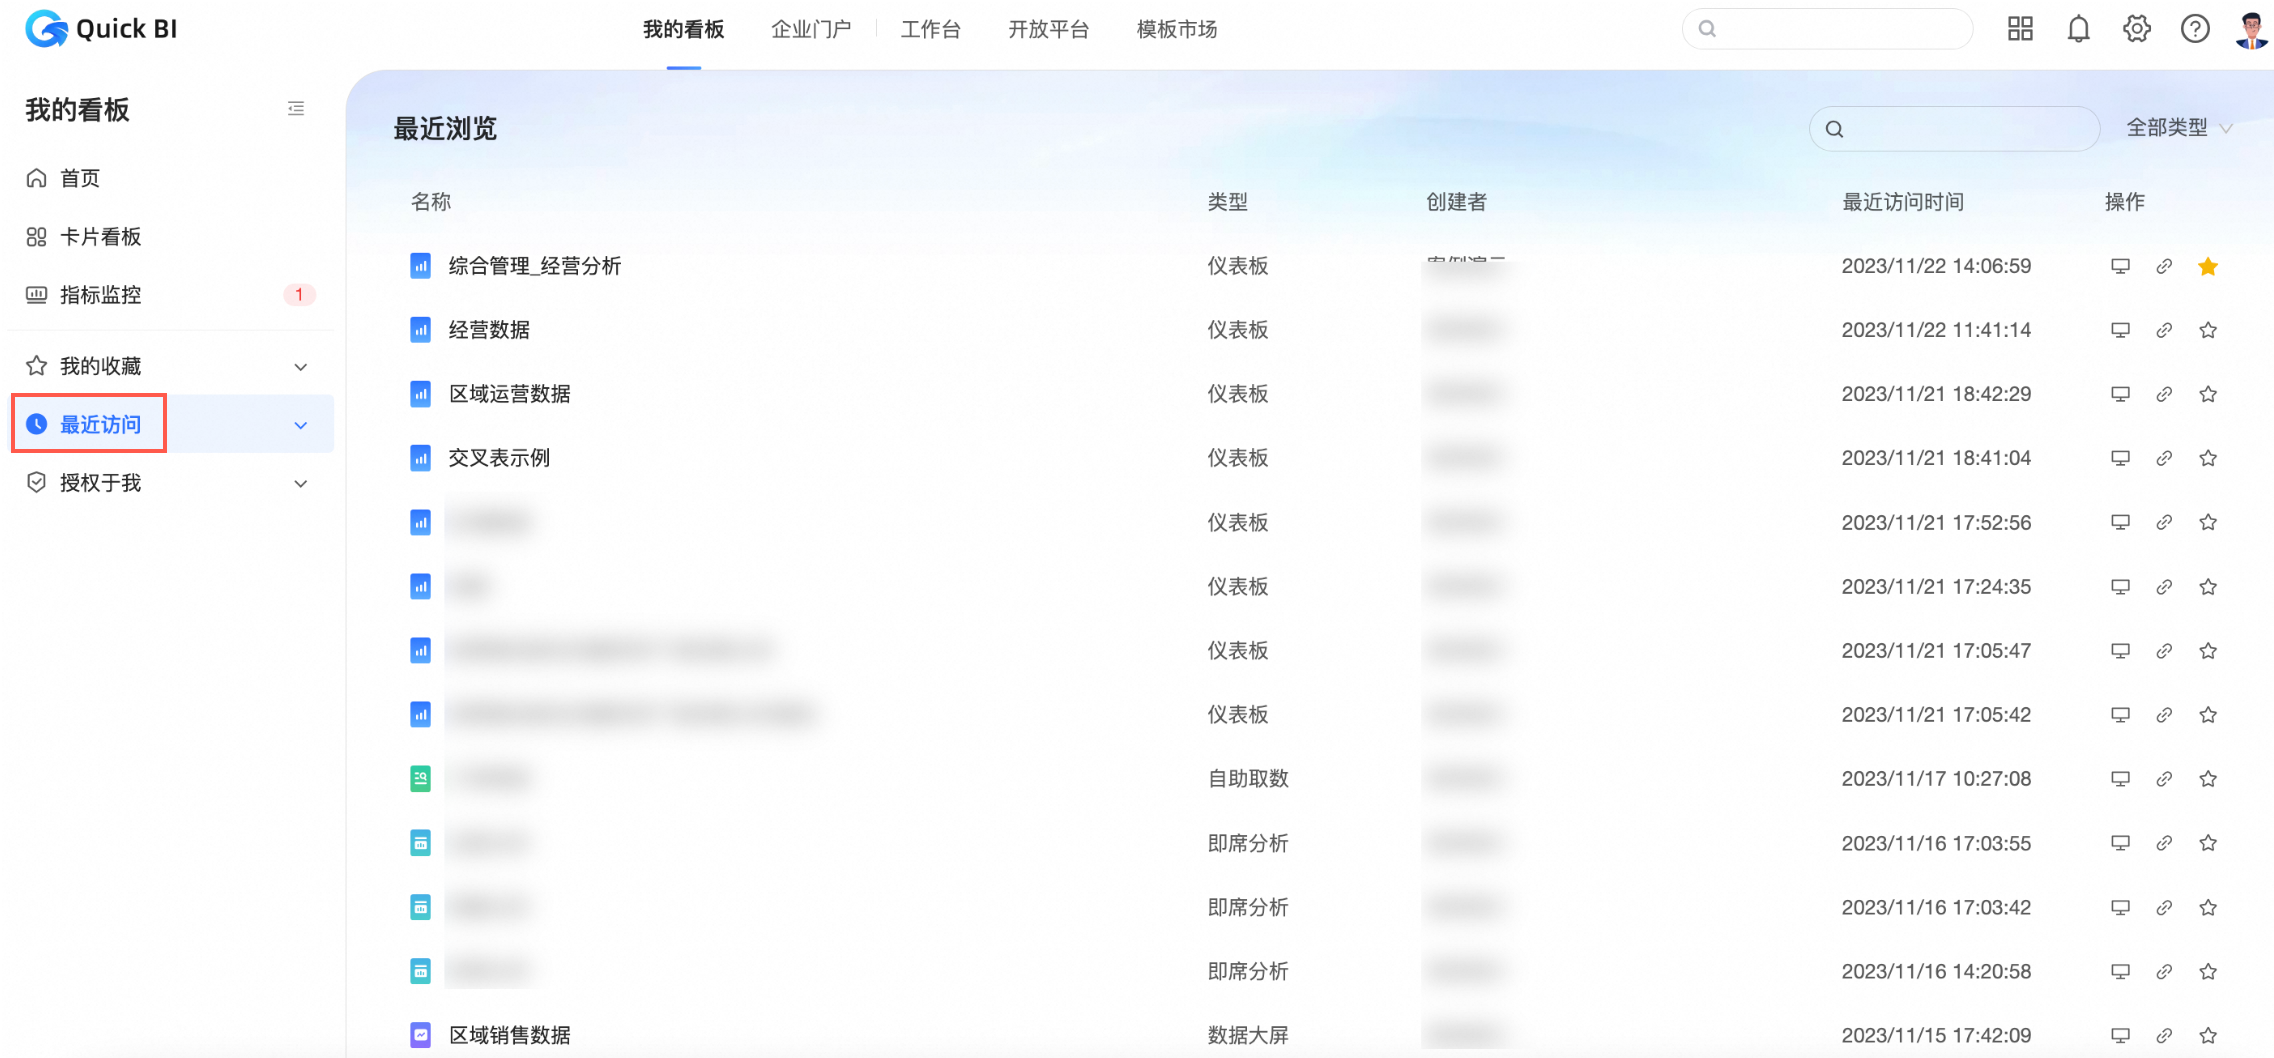This screenshot has width=2274, height=1058.
Task: Open the 综合管理_经营分析 dashboard
Action: pos(535,266)
